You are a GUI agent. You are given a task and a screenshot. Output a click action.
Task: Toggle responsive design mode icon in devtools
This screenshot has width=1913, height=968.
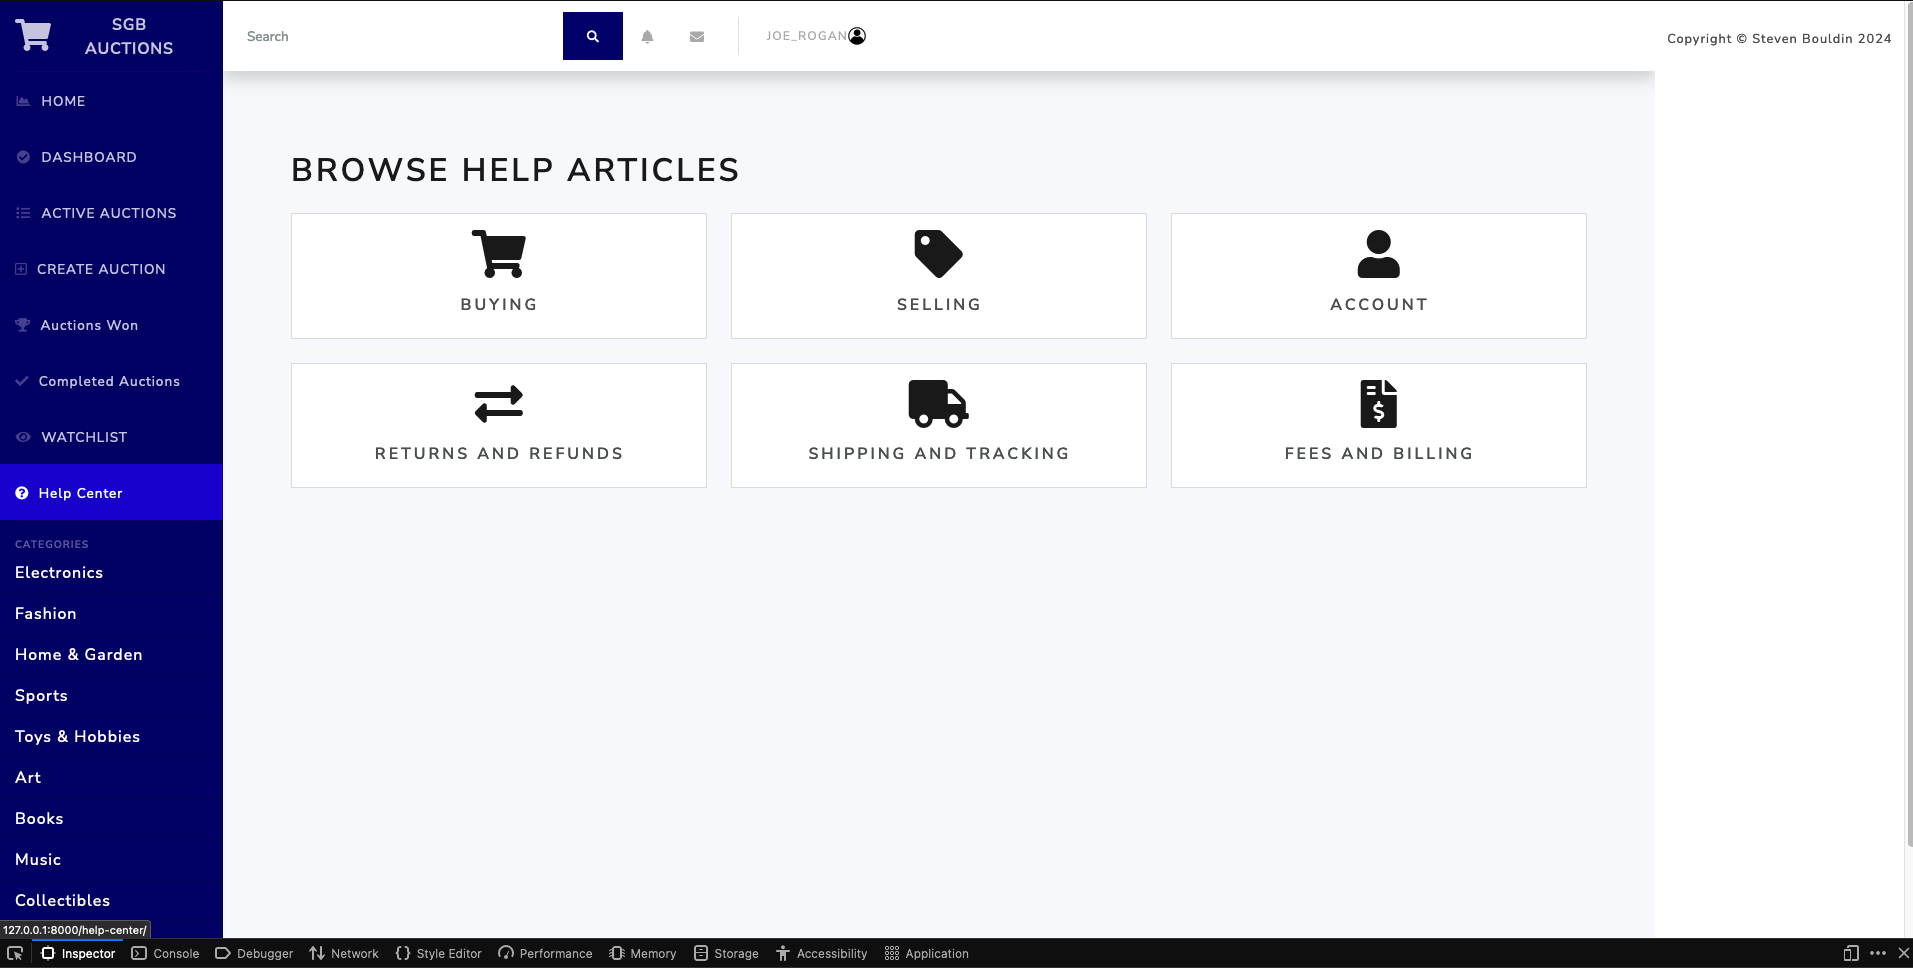(1851, 953)
